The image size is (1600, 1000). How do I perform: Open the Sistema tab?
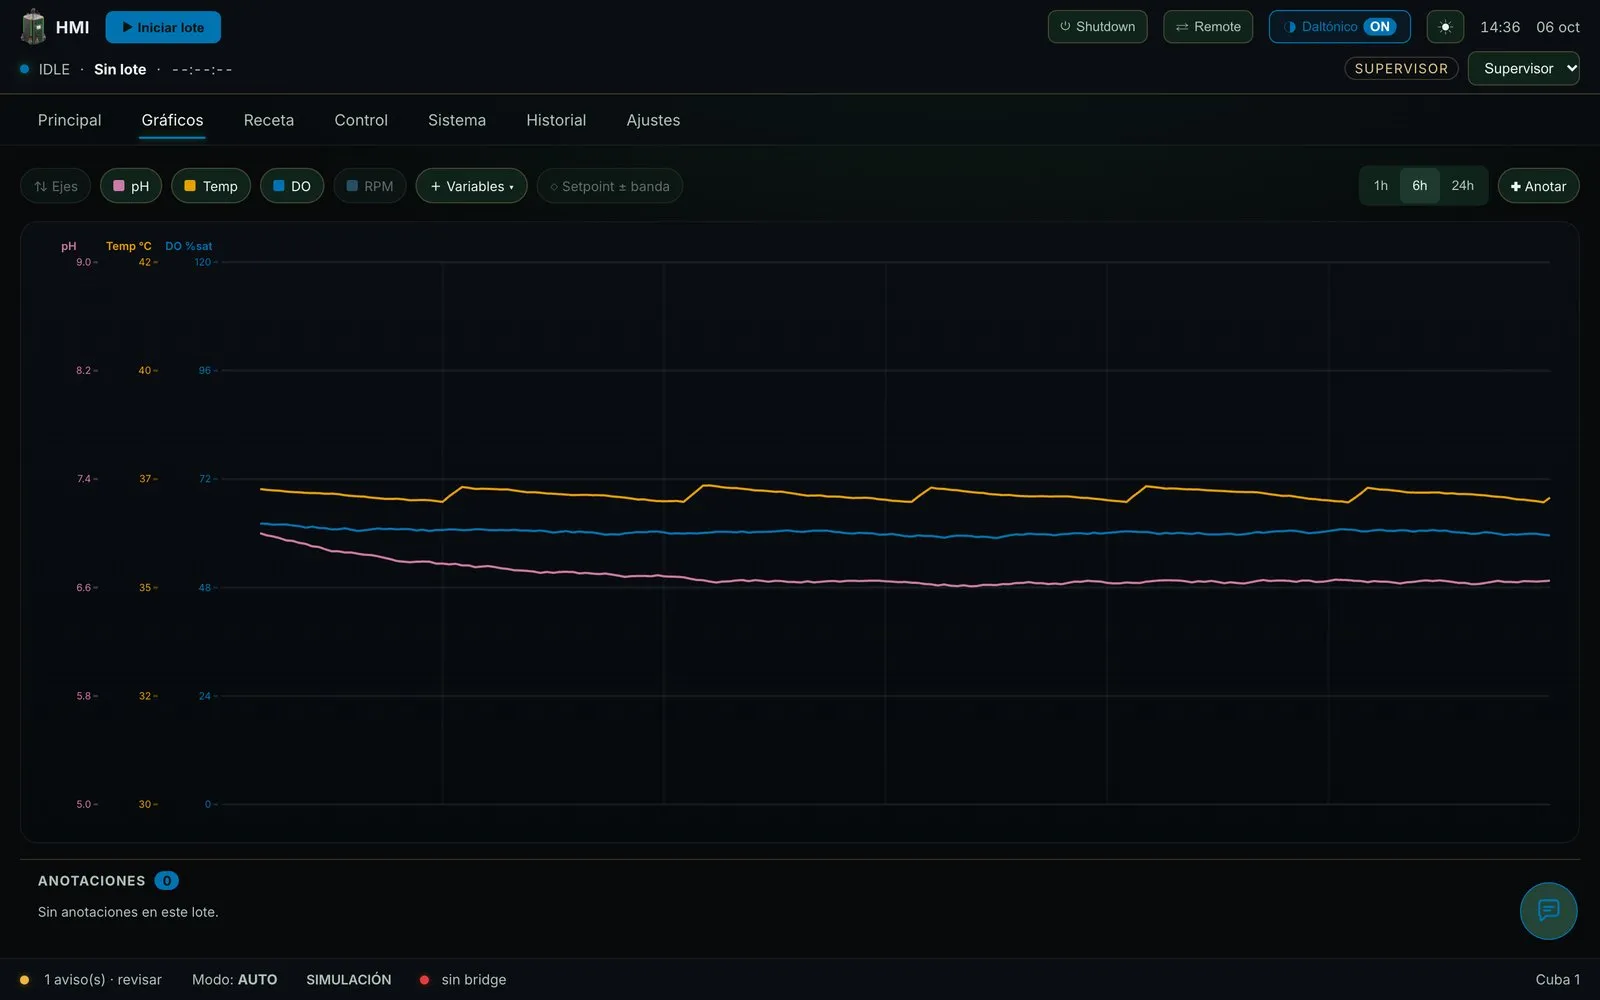457,120
